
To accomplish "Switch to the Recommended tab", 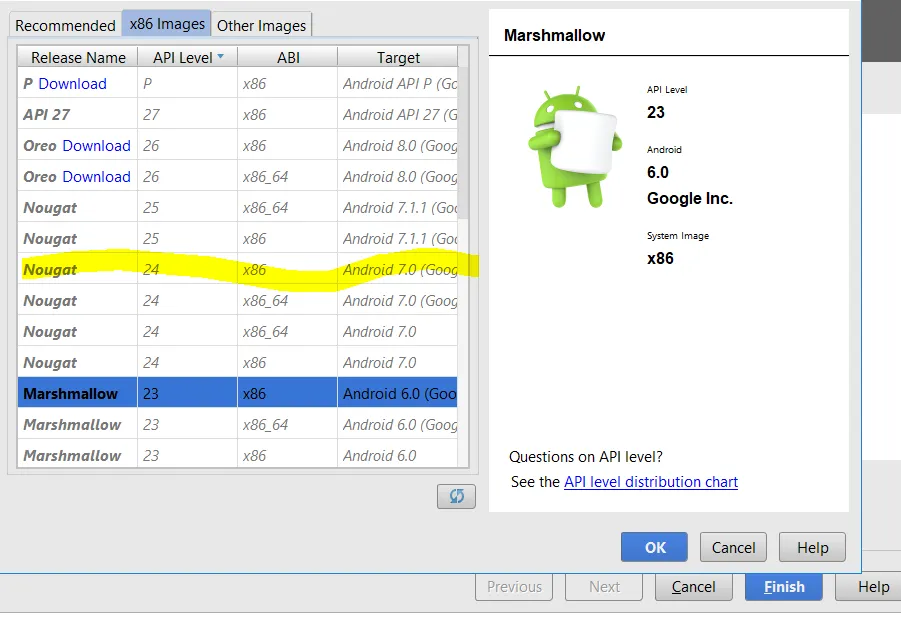I will [65, 25].
